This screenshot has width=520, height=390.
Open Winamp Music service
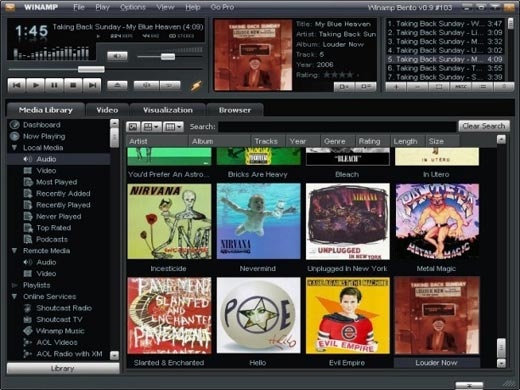60,331
